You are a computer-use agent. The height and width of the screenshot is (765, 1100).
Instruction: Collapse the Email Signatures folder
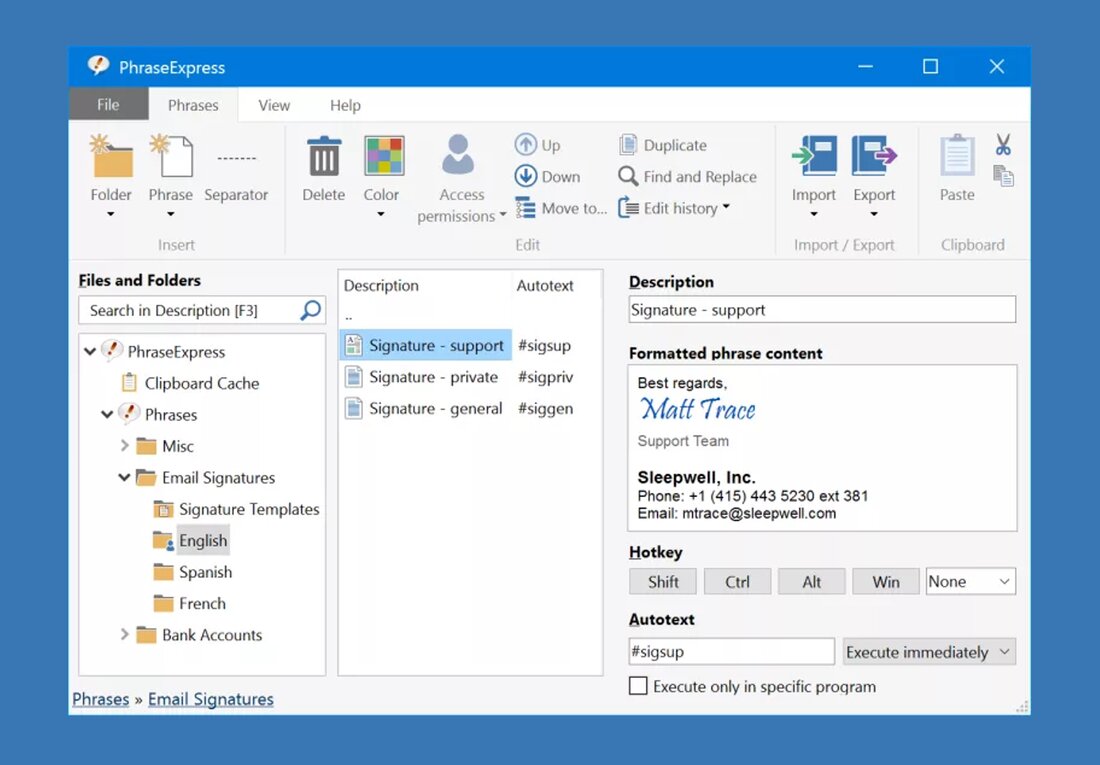click(124, 477)
